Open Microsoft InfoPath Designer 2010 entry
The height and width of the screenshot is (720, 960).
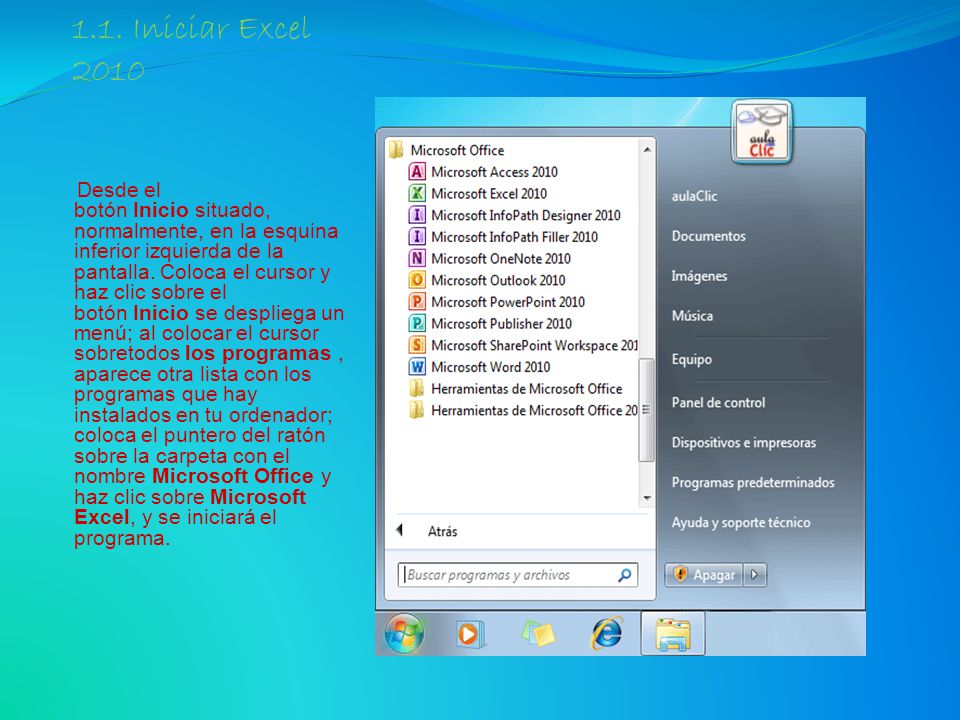tap(525, 215)
